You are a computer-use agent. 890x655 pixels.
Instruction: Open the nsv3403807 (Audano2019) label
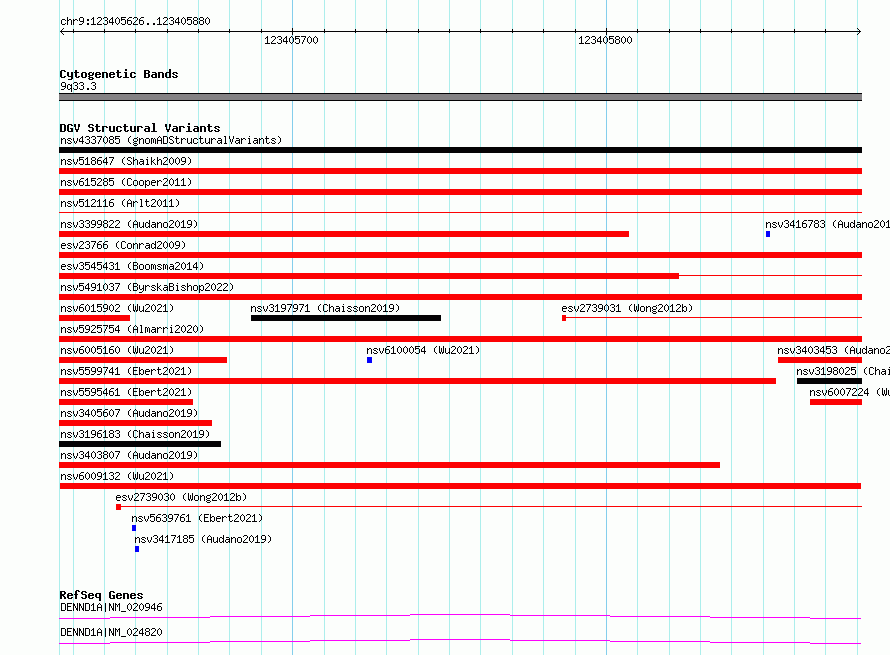click(129, 455)
